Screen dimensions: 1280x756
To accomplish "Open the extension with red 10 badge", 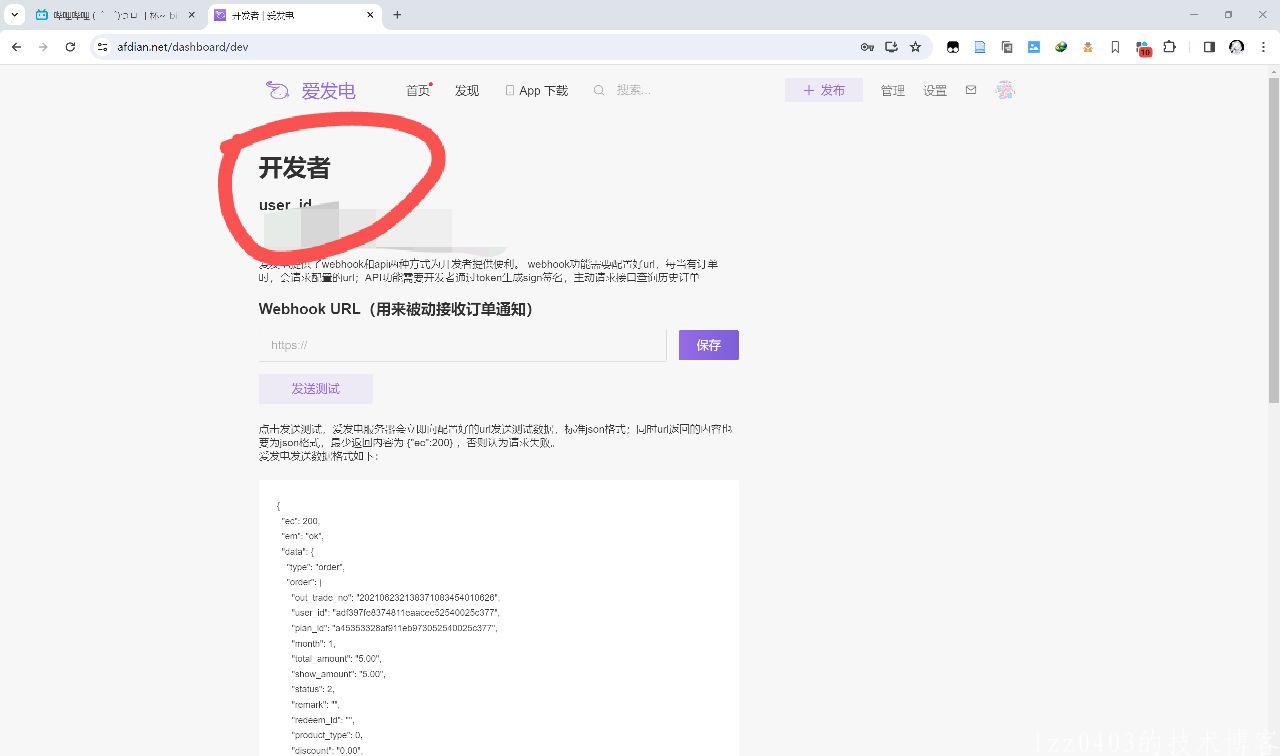I will coord(1143,48).
